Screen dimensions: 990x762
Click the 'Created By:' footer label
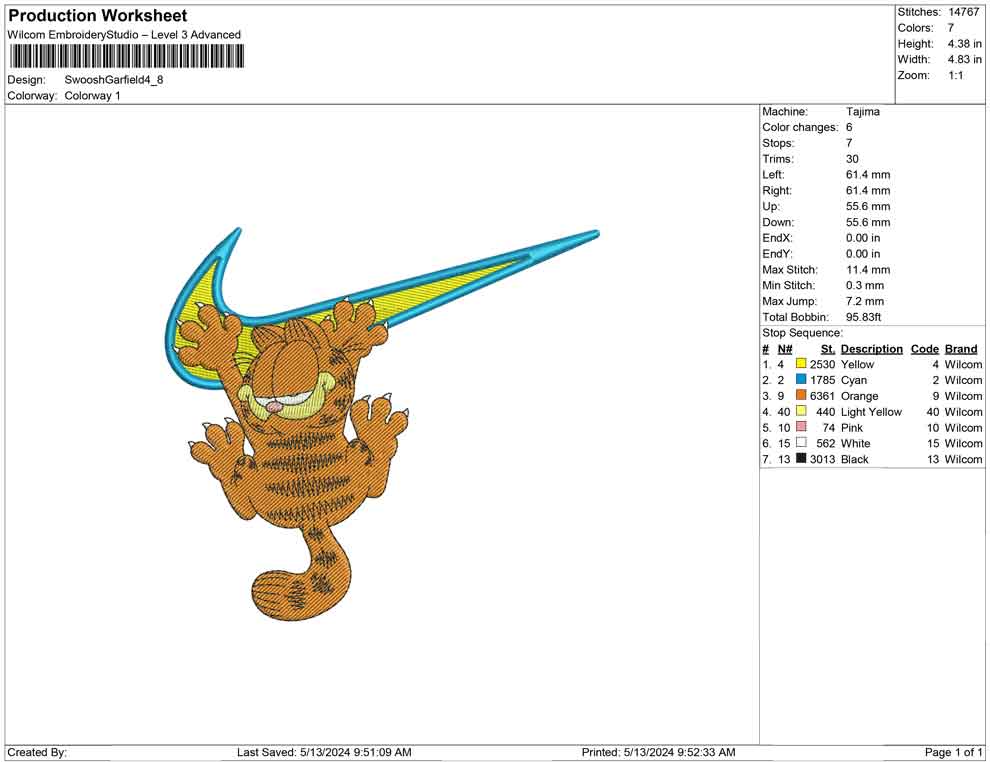tap(37, 752)
